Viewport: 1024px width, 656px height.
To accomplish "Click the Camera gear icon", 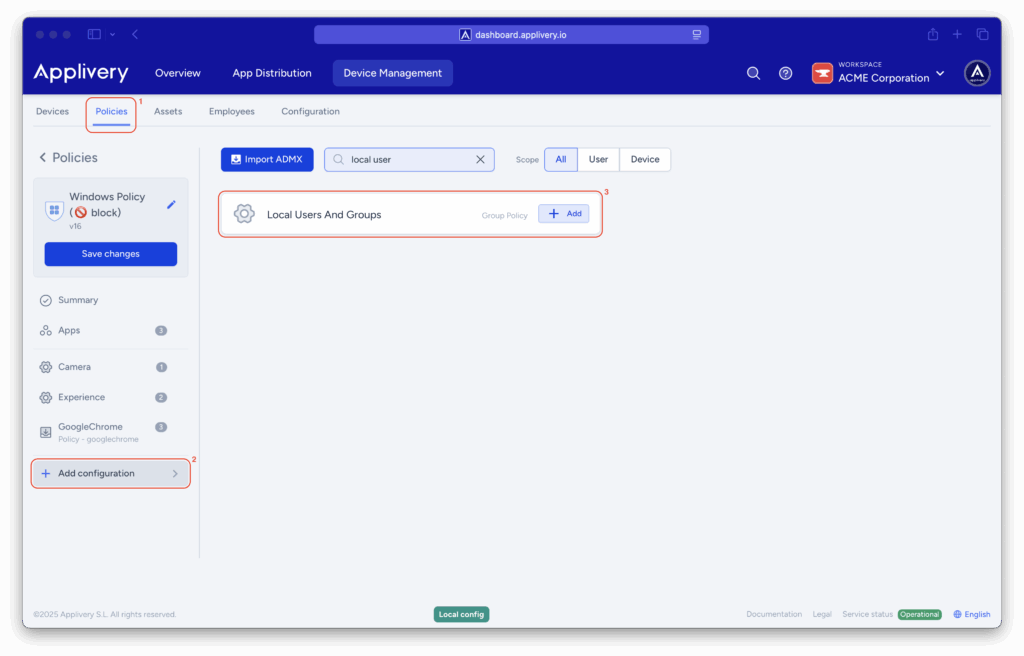I will tap(46, 367).
